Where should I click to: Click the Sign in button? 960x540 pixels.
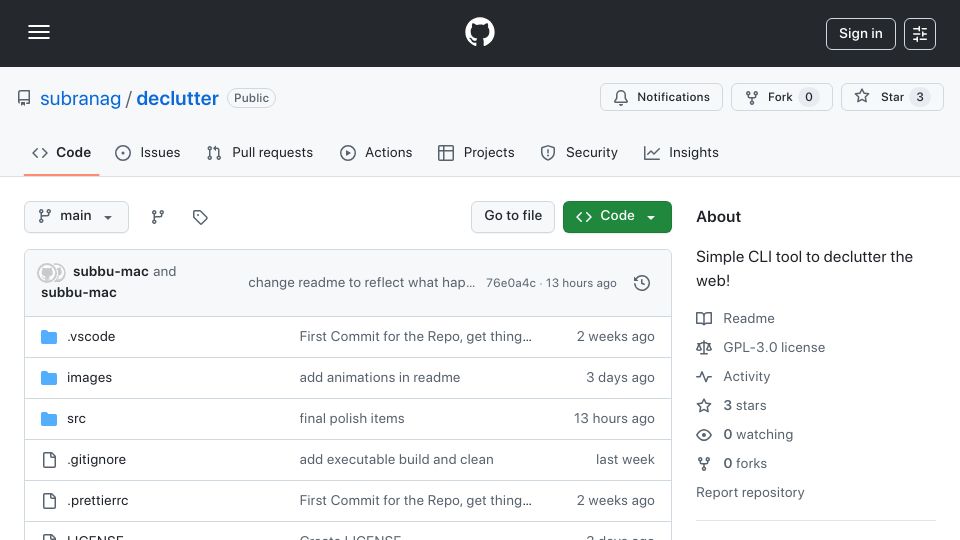coord(860,34)
